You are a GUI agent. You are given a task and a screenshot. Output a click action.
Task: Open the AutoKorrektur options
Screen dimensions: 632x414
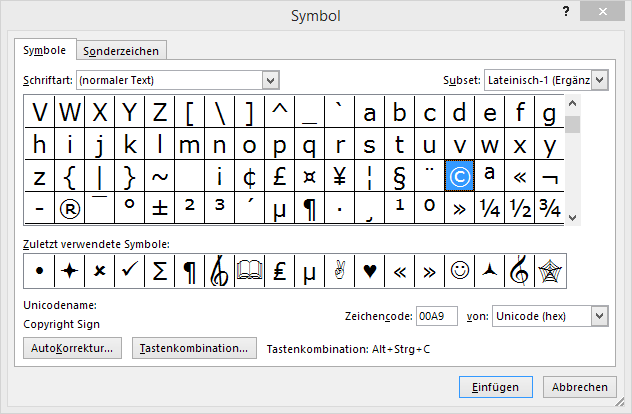[x=72, y=348]
